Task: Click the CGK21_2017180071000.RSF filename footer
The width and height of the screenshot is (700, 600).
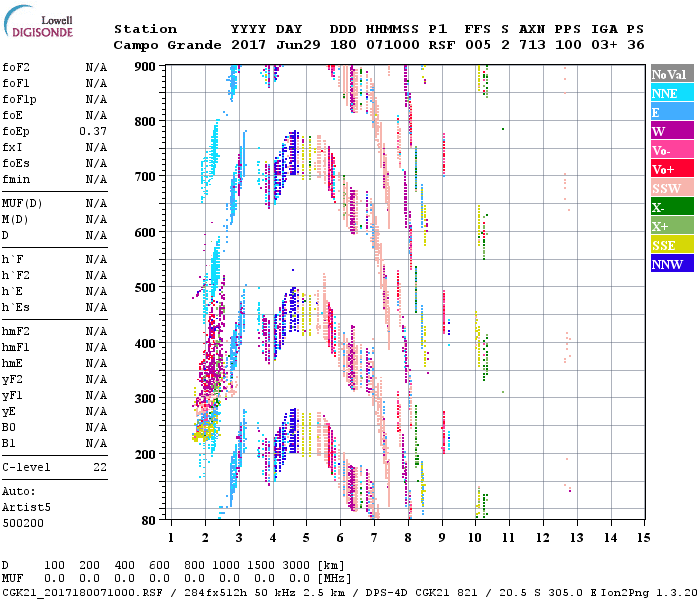Action: (x=82, y=592)
